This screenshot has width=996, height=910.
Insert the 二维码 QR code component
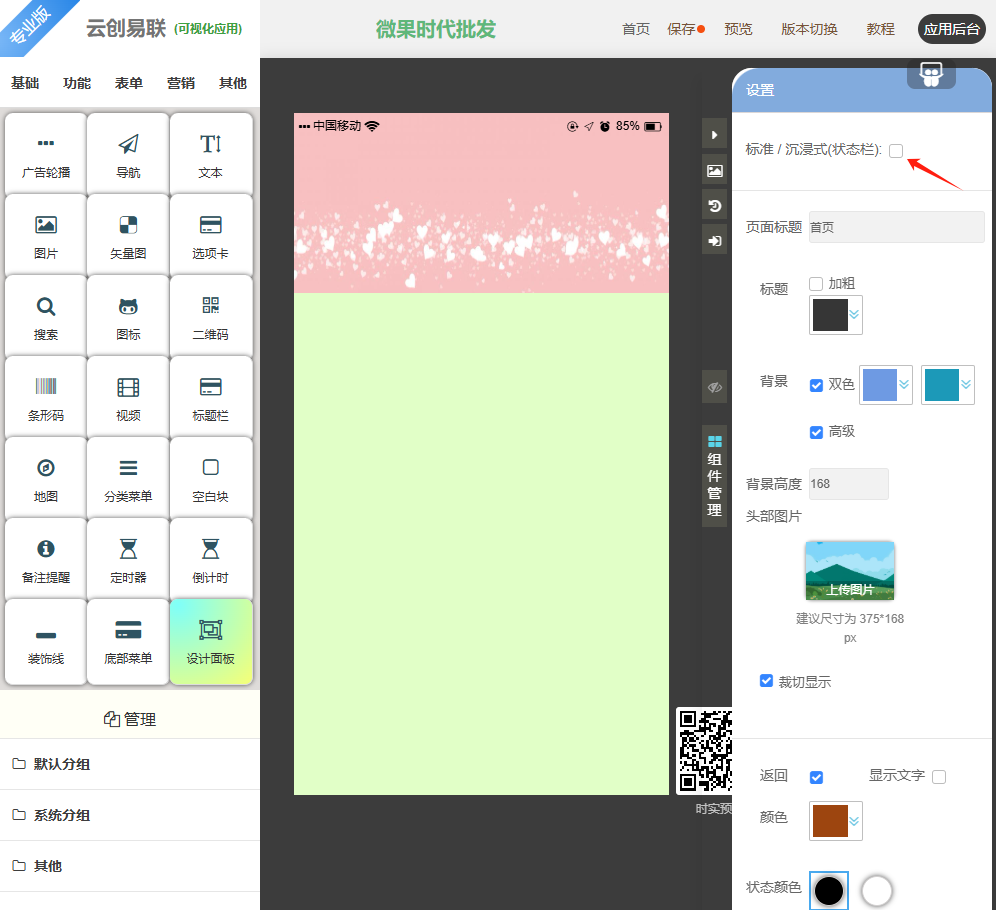[210, 316]
